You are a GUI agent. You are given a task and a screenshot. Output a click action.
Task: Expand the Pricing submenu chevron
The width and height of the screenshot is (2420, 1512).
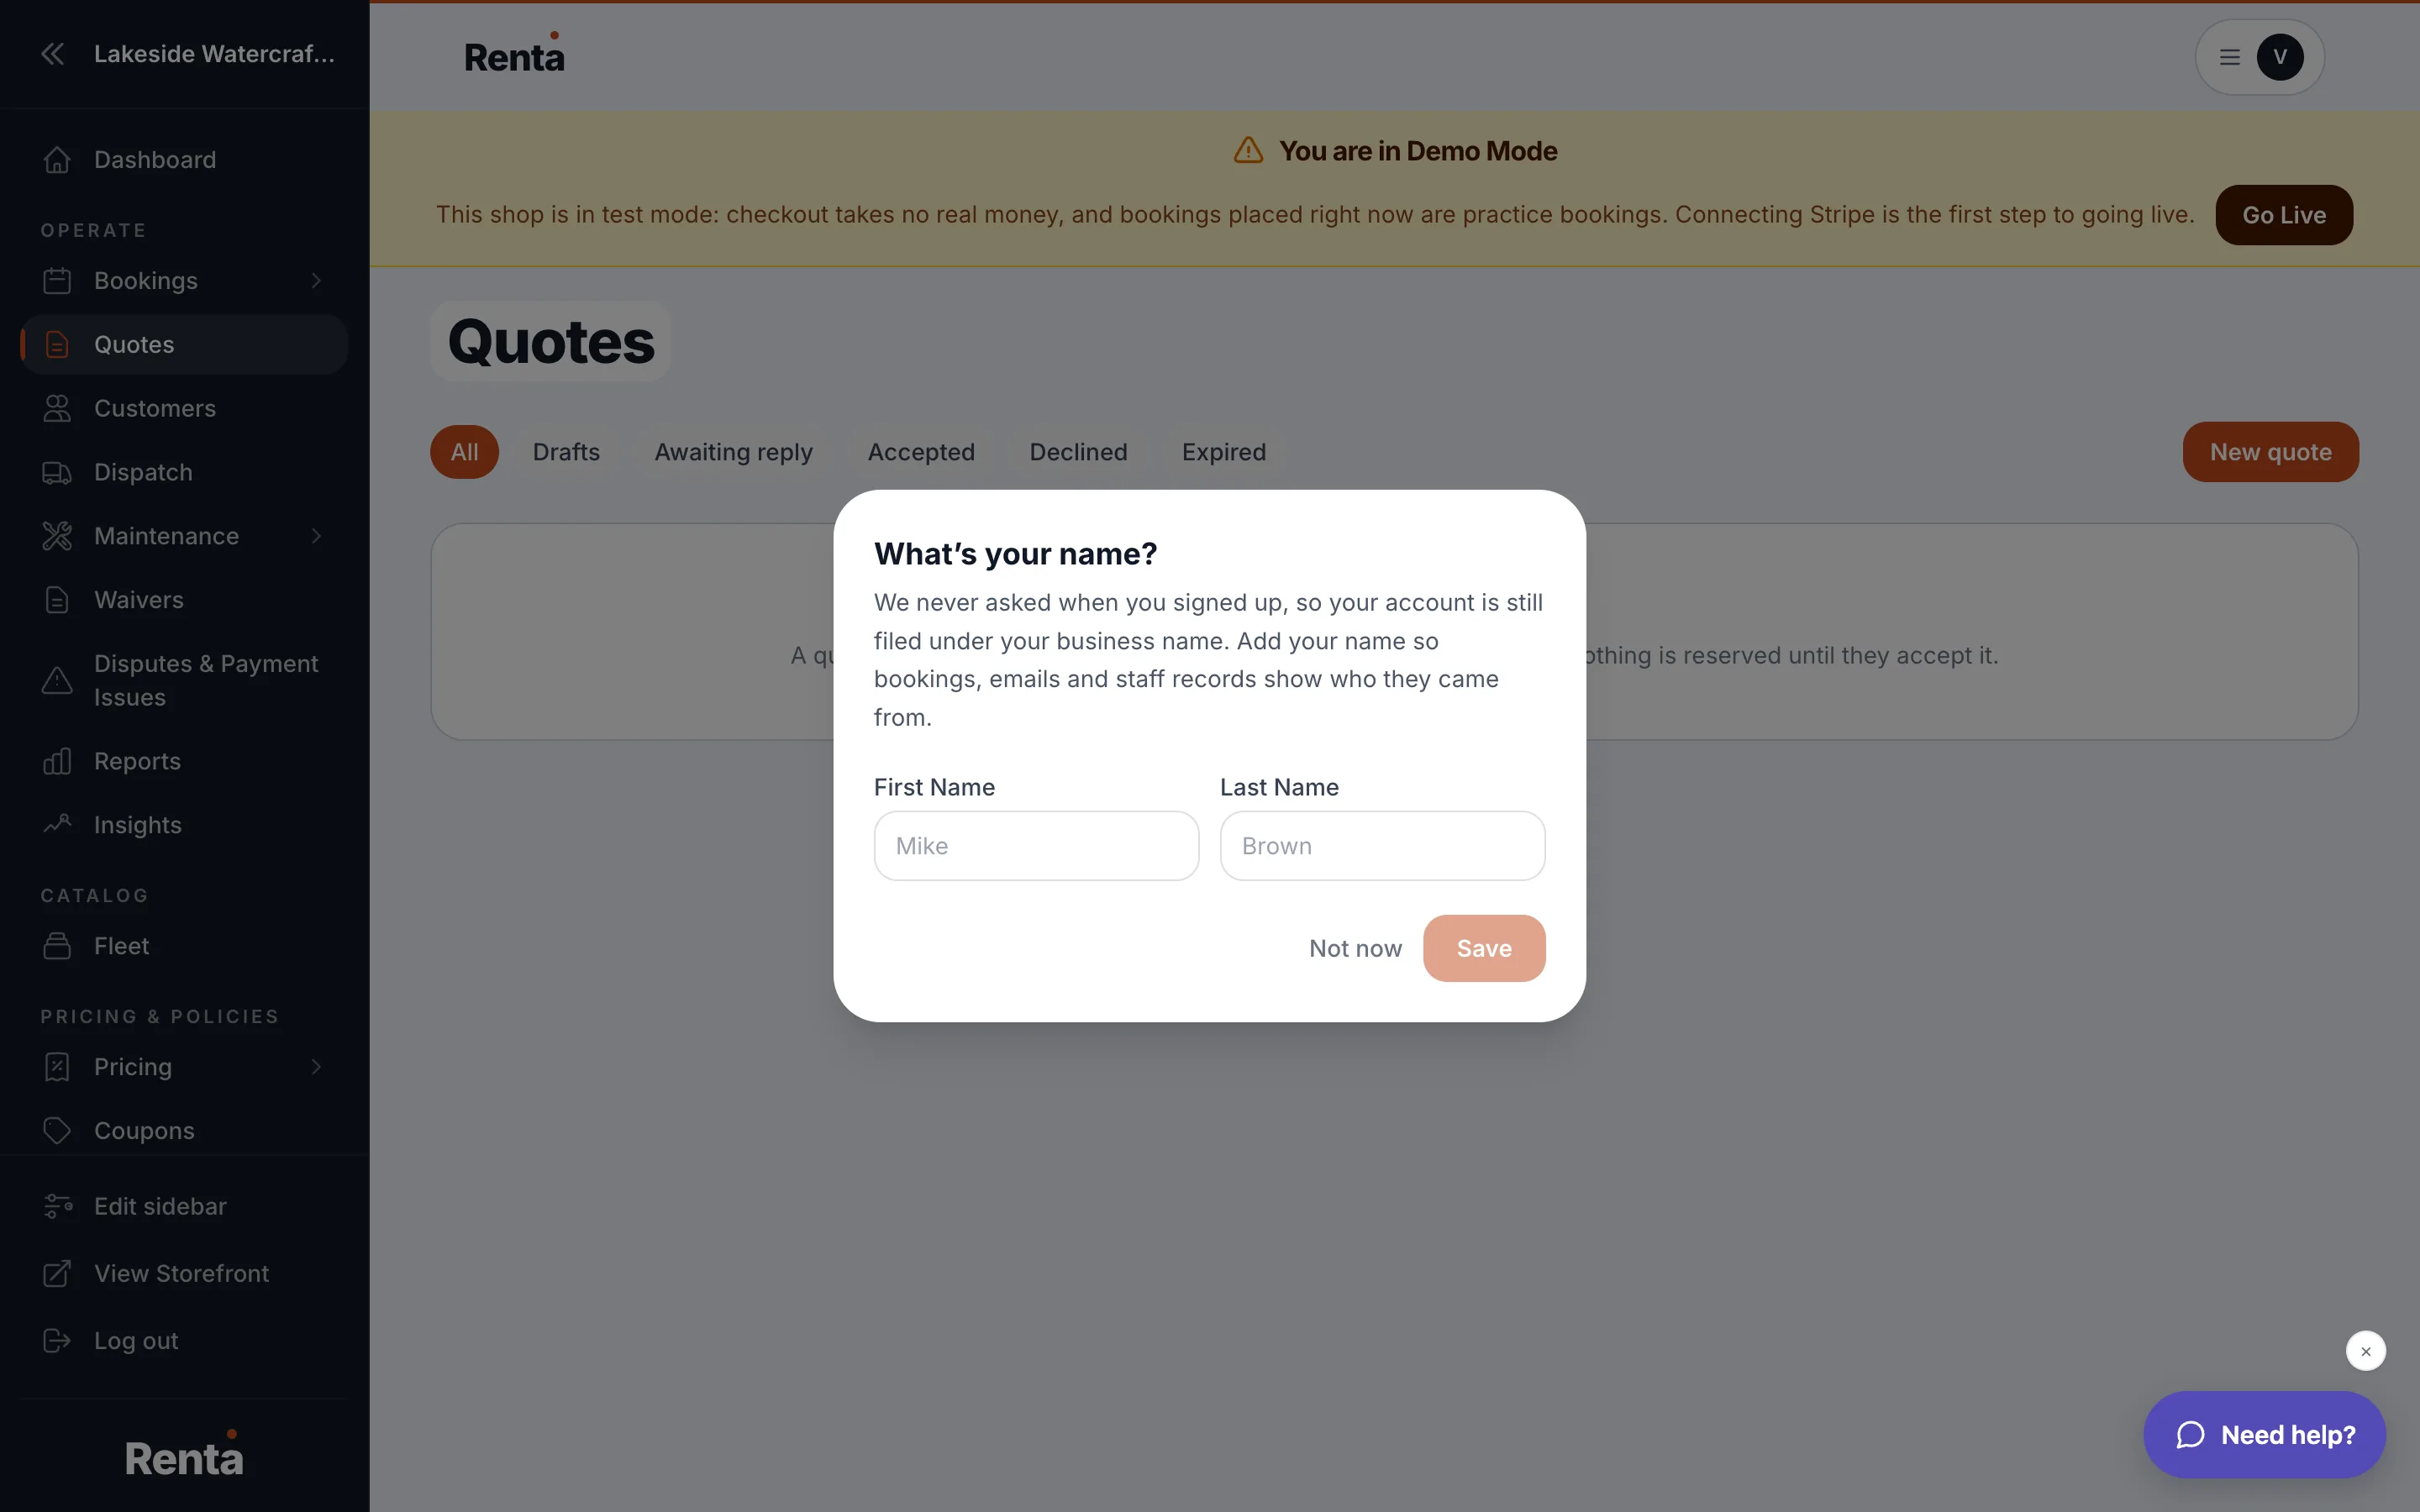(316, 1067)
